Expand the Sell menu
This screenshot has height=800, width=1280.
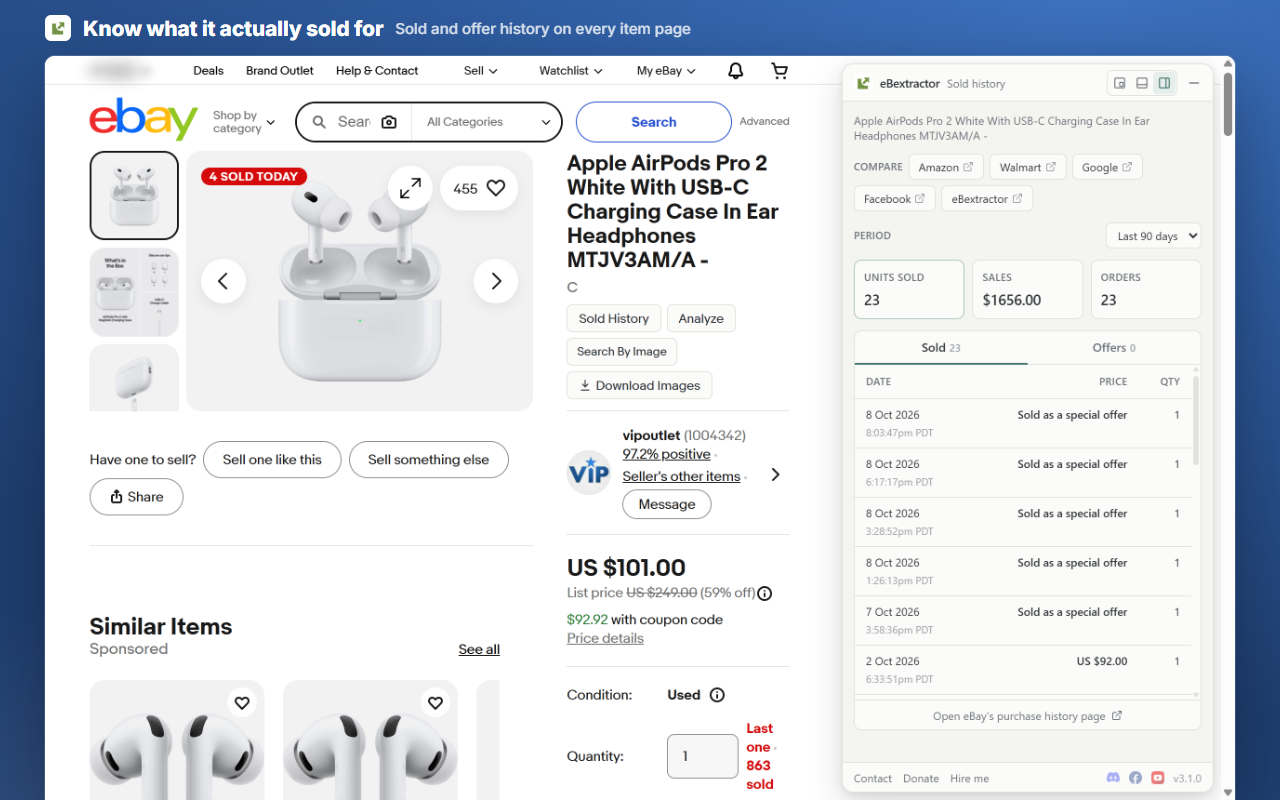pos(480,71)
